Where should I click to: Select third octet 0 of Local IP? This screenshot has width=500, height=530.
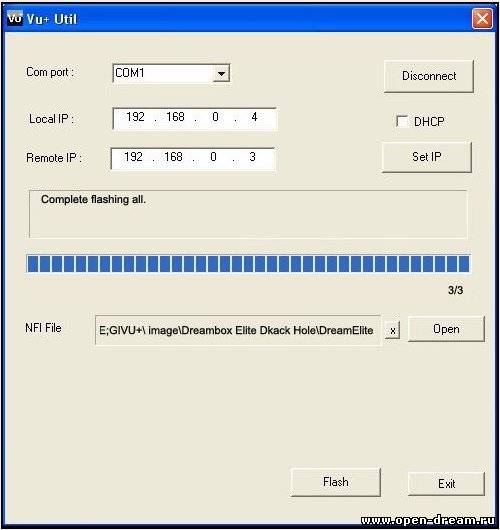[215, 117]
